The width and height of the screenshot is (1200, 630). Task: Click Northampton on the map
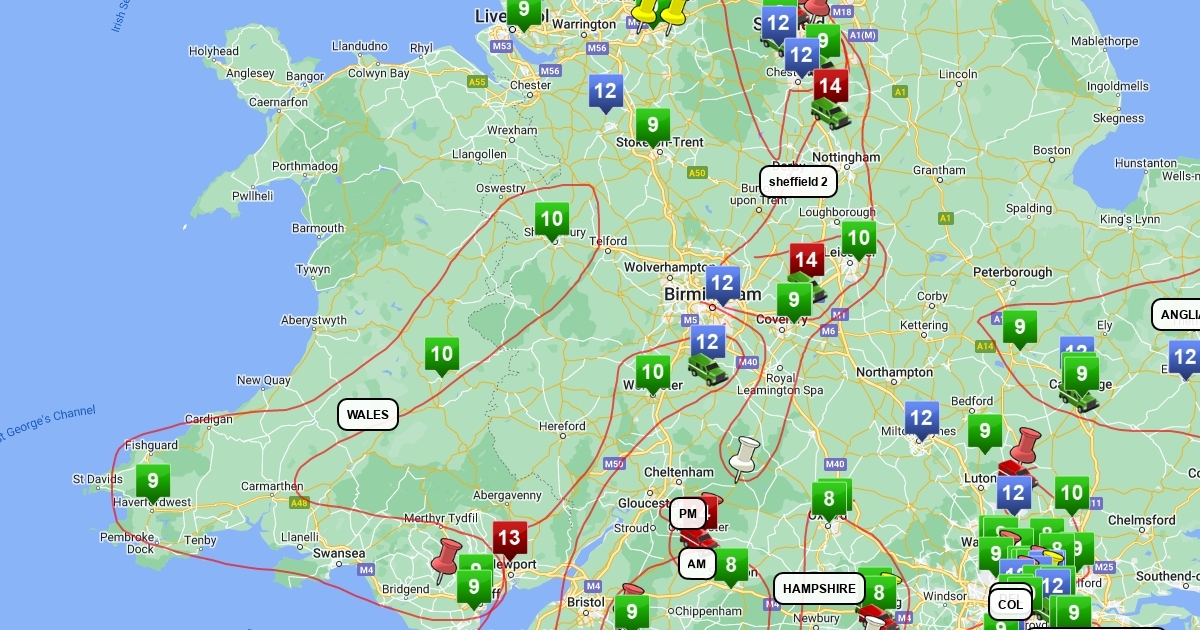(894, 372)
